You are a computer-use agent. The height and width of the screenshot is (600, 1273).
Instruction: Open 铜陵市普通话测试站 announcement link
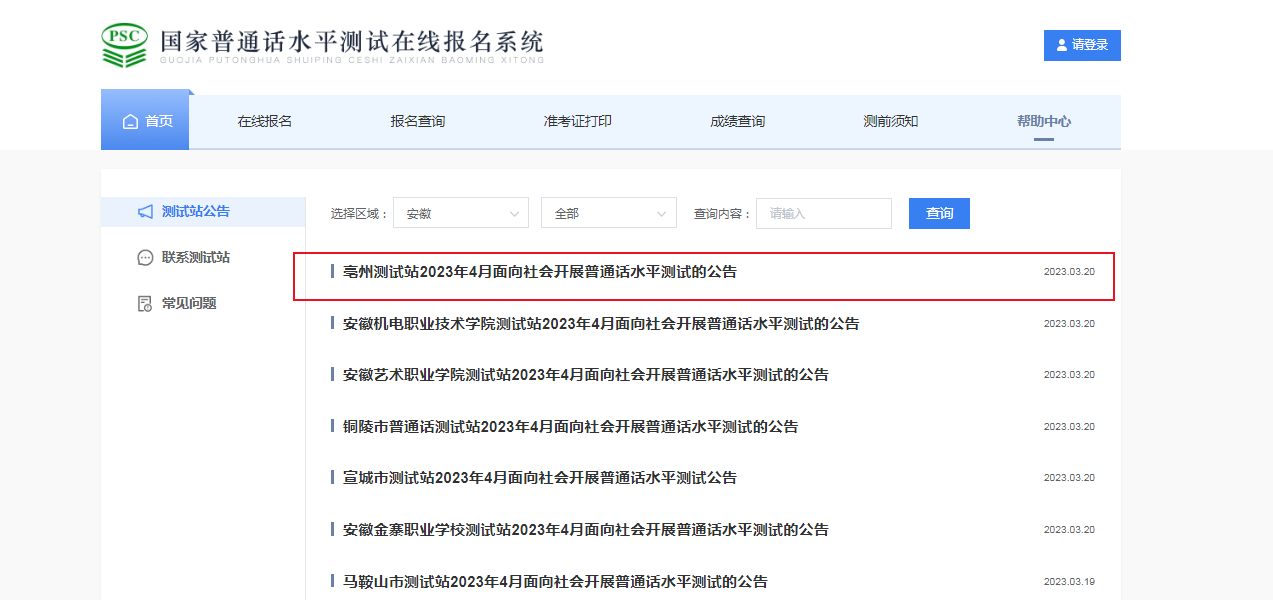570,427
